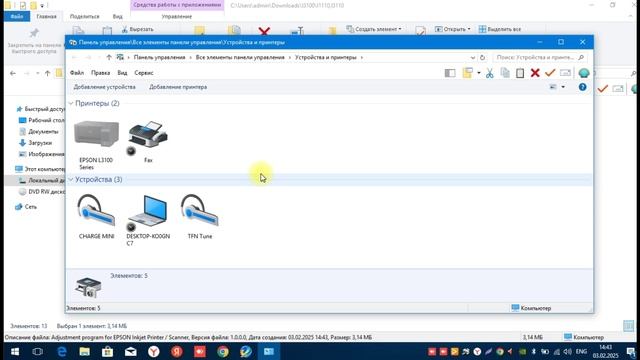
Task: Click the orange checkmark Properties icon
Action: click(x=550, y=73)
